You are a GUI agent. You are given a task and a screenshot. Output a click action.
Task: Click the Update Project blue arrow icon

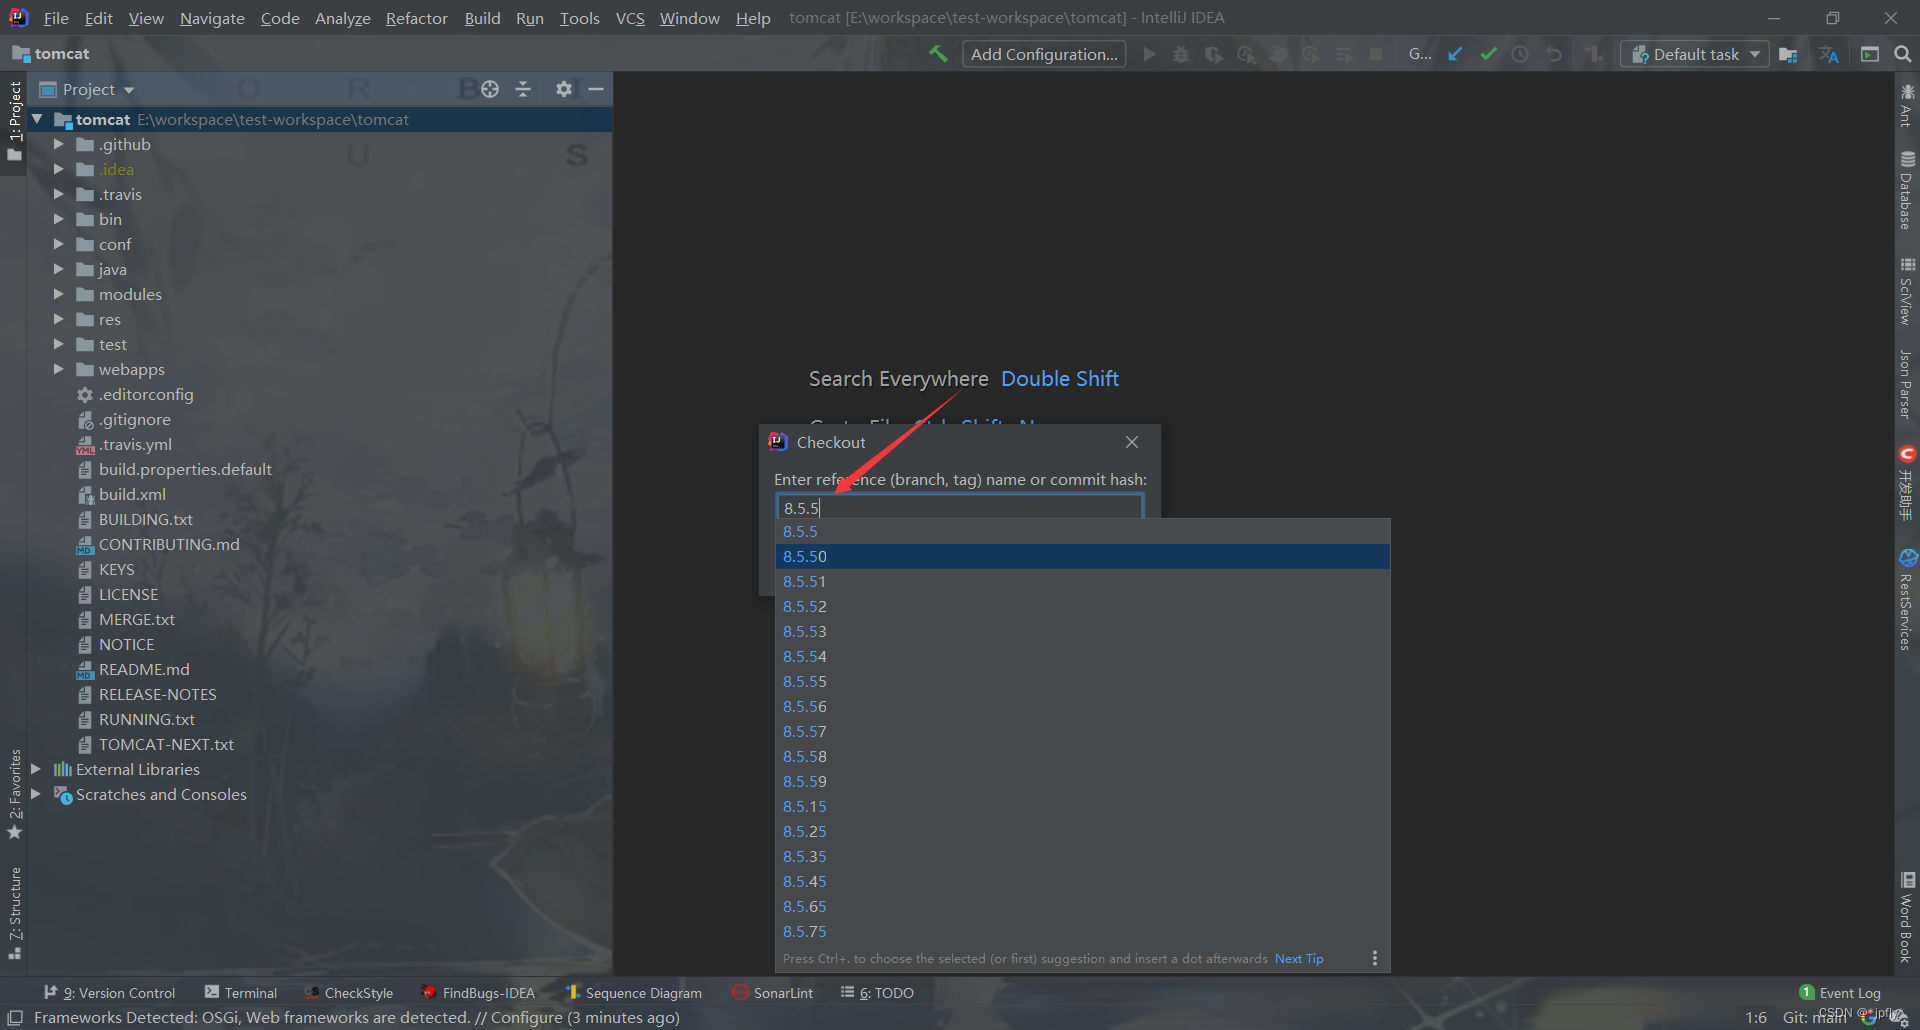point(1455,54)
